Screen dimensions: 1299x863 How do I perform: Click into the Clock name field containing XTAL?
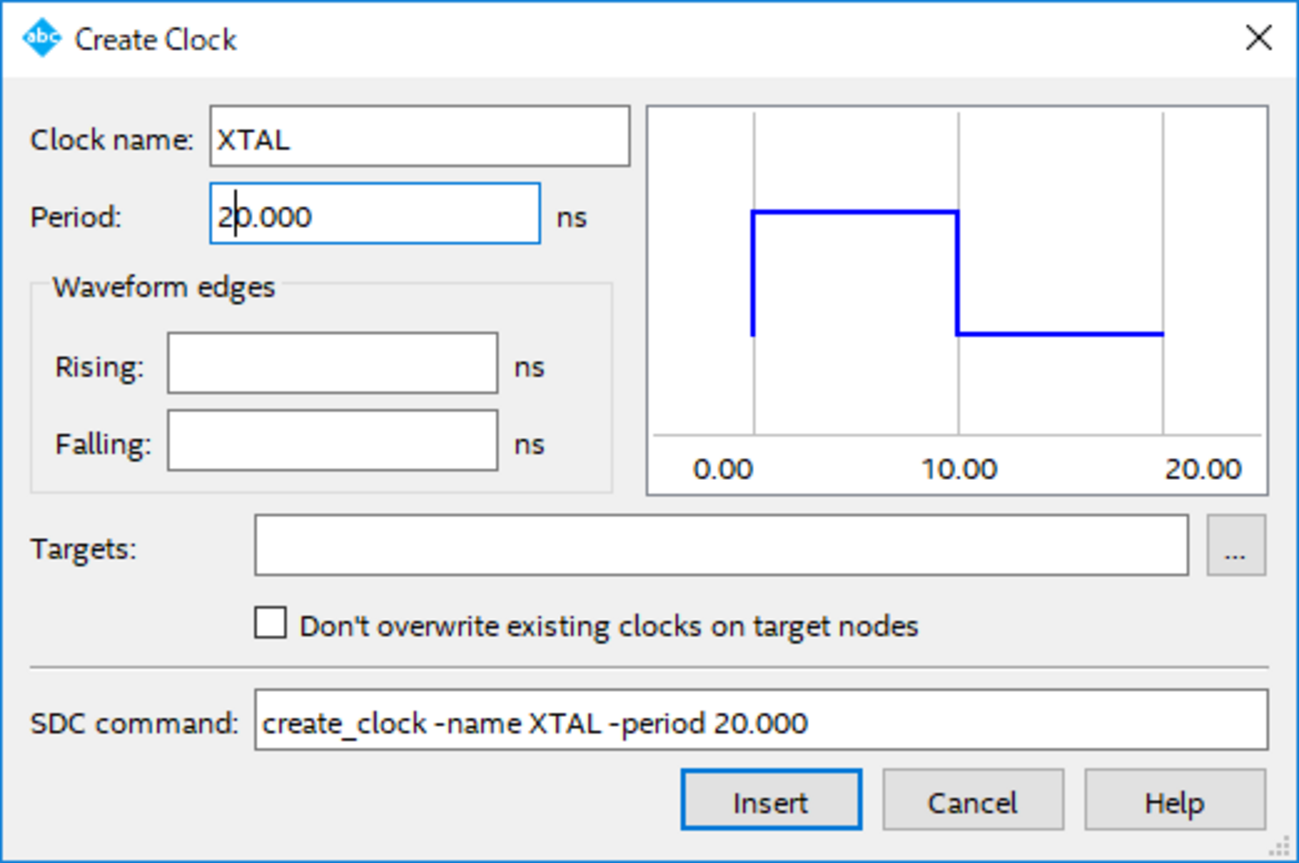[420, 136]
